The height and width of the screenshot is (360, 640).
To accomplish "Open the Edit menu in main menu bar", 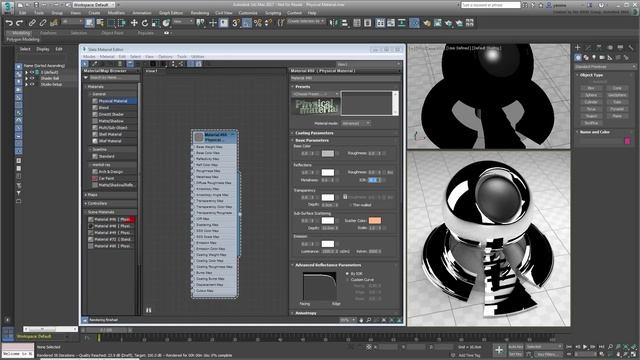I will coord(22,13).
